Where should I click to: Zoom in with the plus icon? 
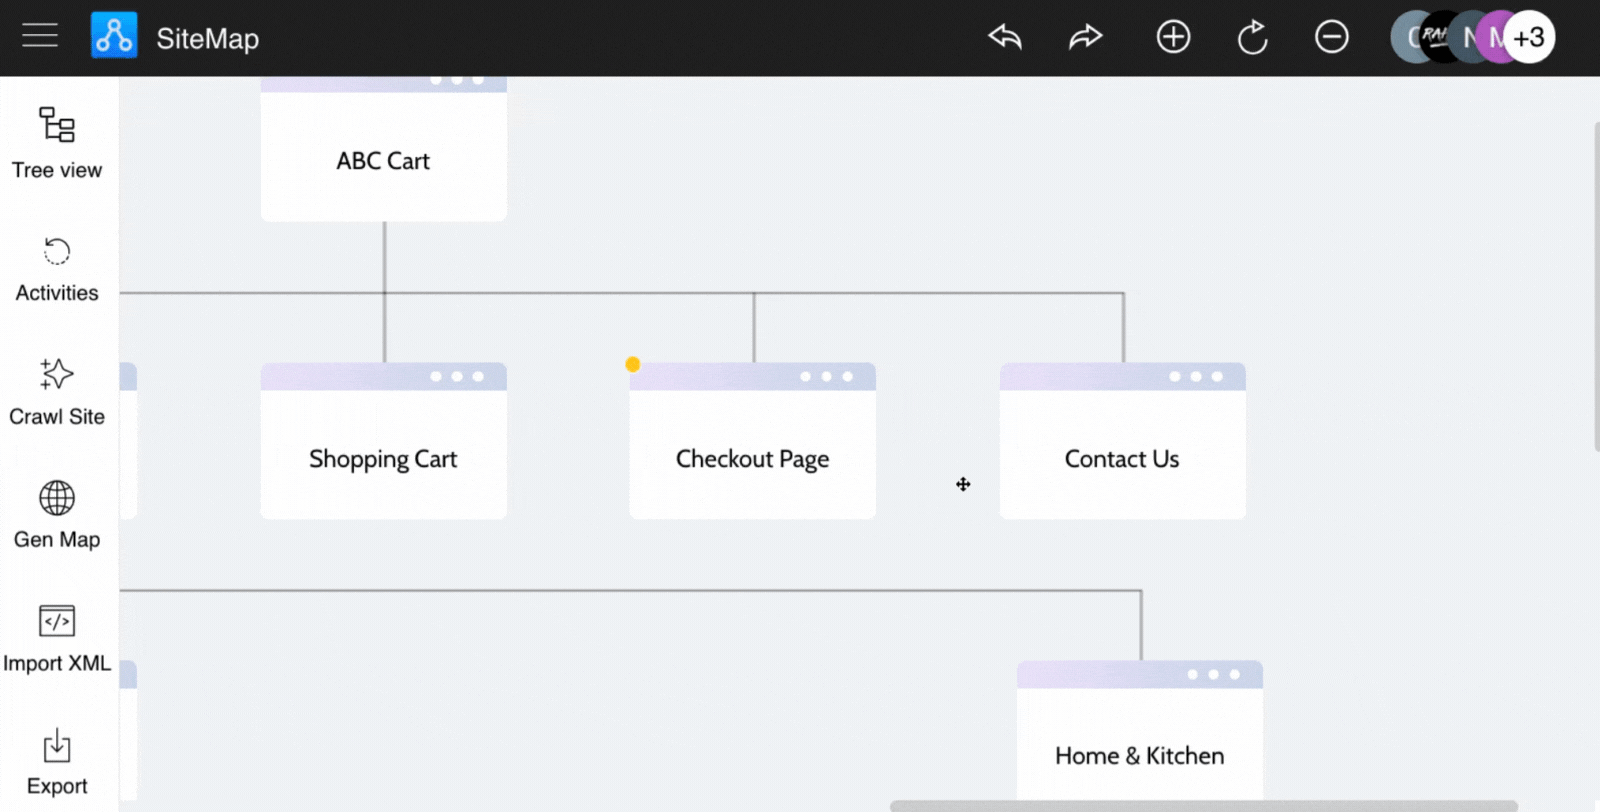tap(1173, 37)
